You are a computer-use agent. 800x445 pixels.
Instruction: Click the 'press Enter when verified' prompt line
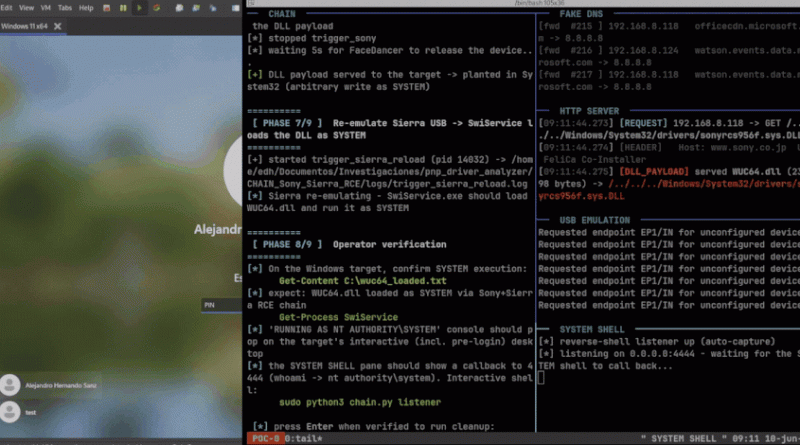373,426
